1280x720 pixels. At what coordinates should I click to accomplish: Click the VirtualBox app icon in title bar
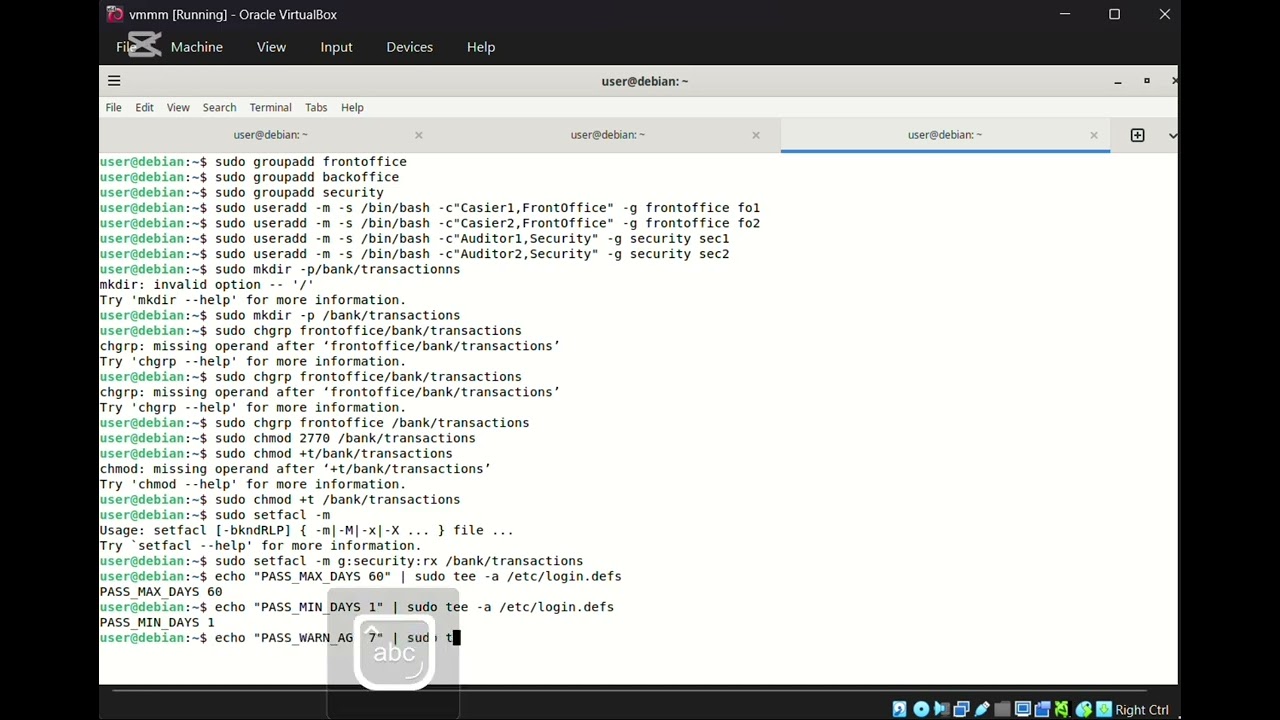(115, 14)
